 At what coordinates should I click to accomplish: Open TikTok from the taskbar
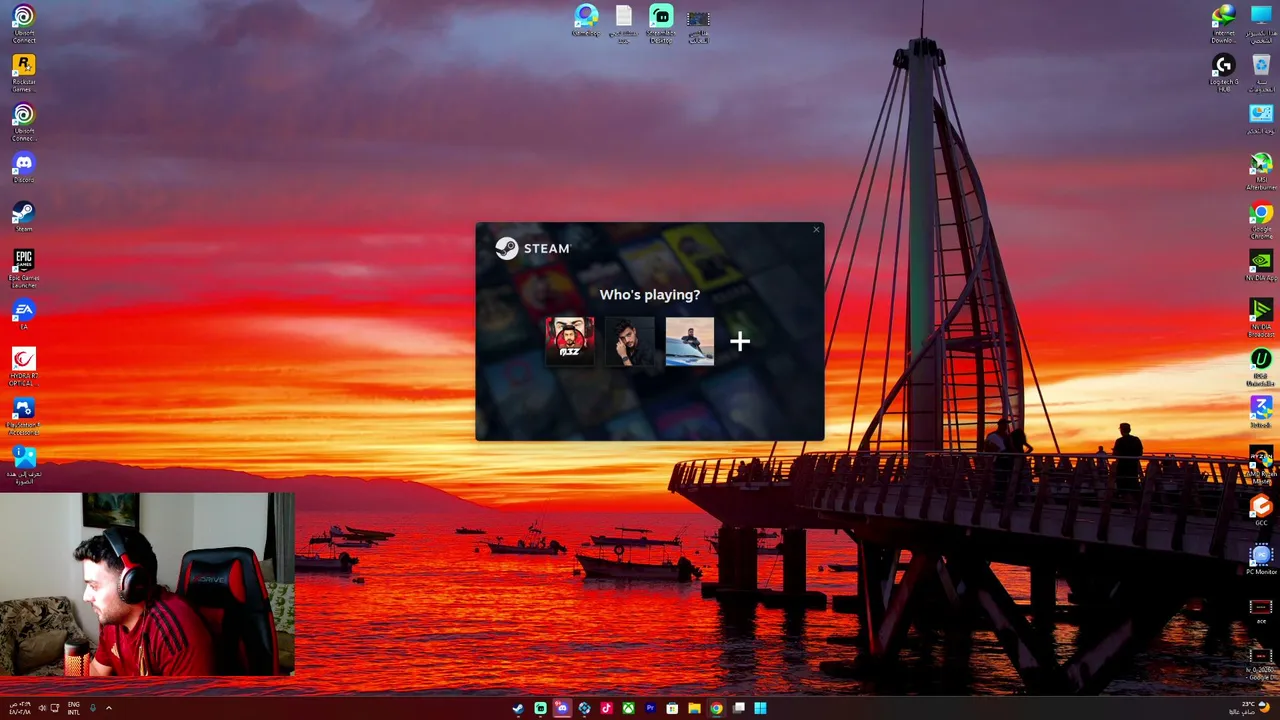(x=606, y=708)
